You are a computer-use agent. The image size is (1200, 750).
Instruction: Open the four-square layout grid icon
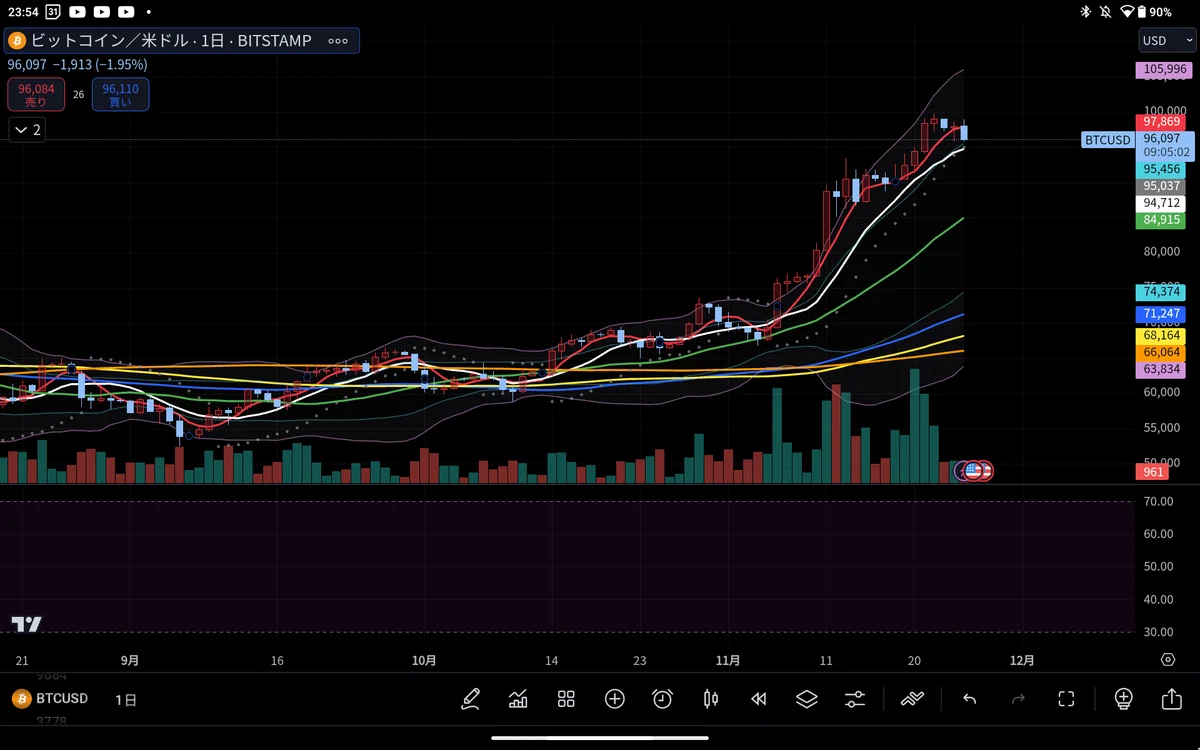tap(566, 699)
